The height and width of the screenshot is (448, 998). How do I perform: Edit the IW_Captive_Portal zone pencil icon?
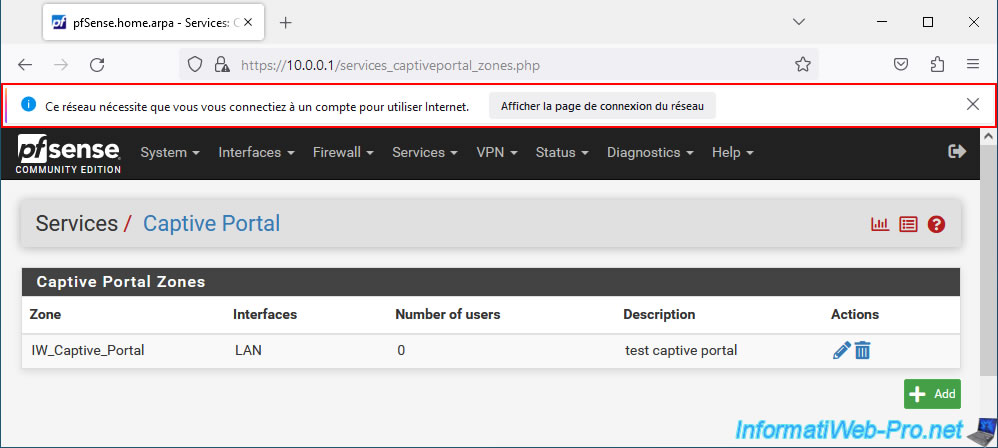pyautogui.click(x=841, y=350)
